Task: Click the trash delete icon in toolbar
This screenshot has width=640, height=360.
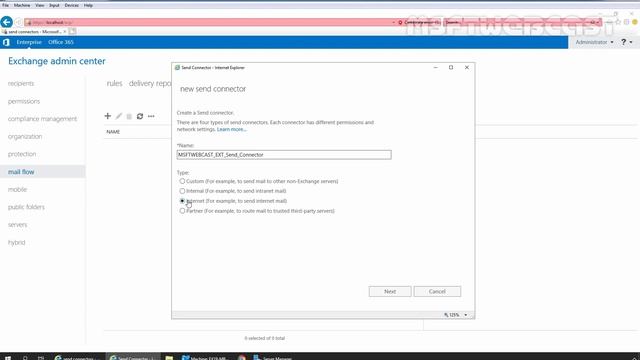Action: coord(129,116)
